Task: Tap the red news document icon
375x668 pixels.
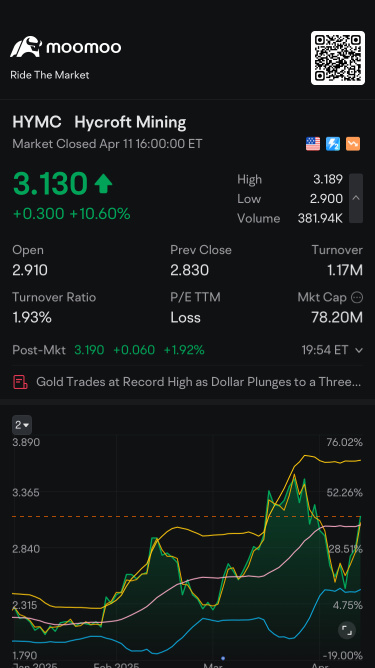Action: coord(20,382)
